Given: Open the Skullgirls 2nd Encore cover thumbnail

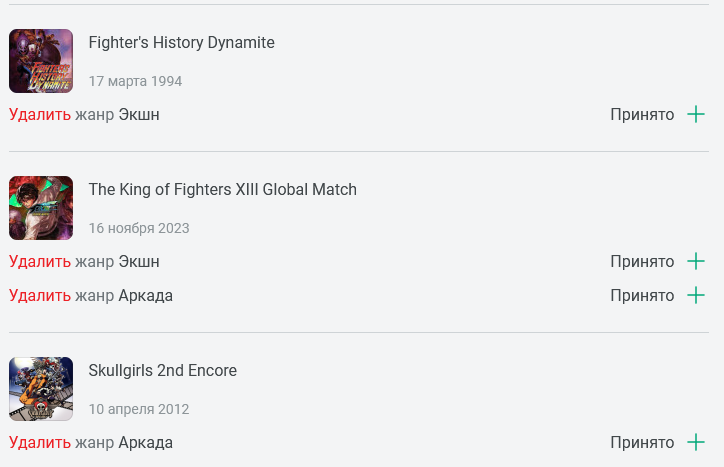Looking at the screenshot, I should (41, 389).
